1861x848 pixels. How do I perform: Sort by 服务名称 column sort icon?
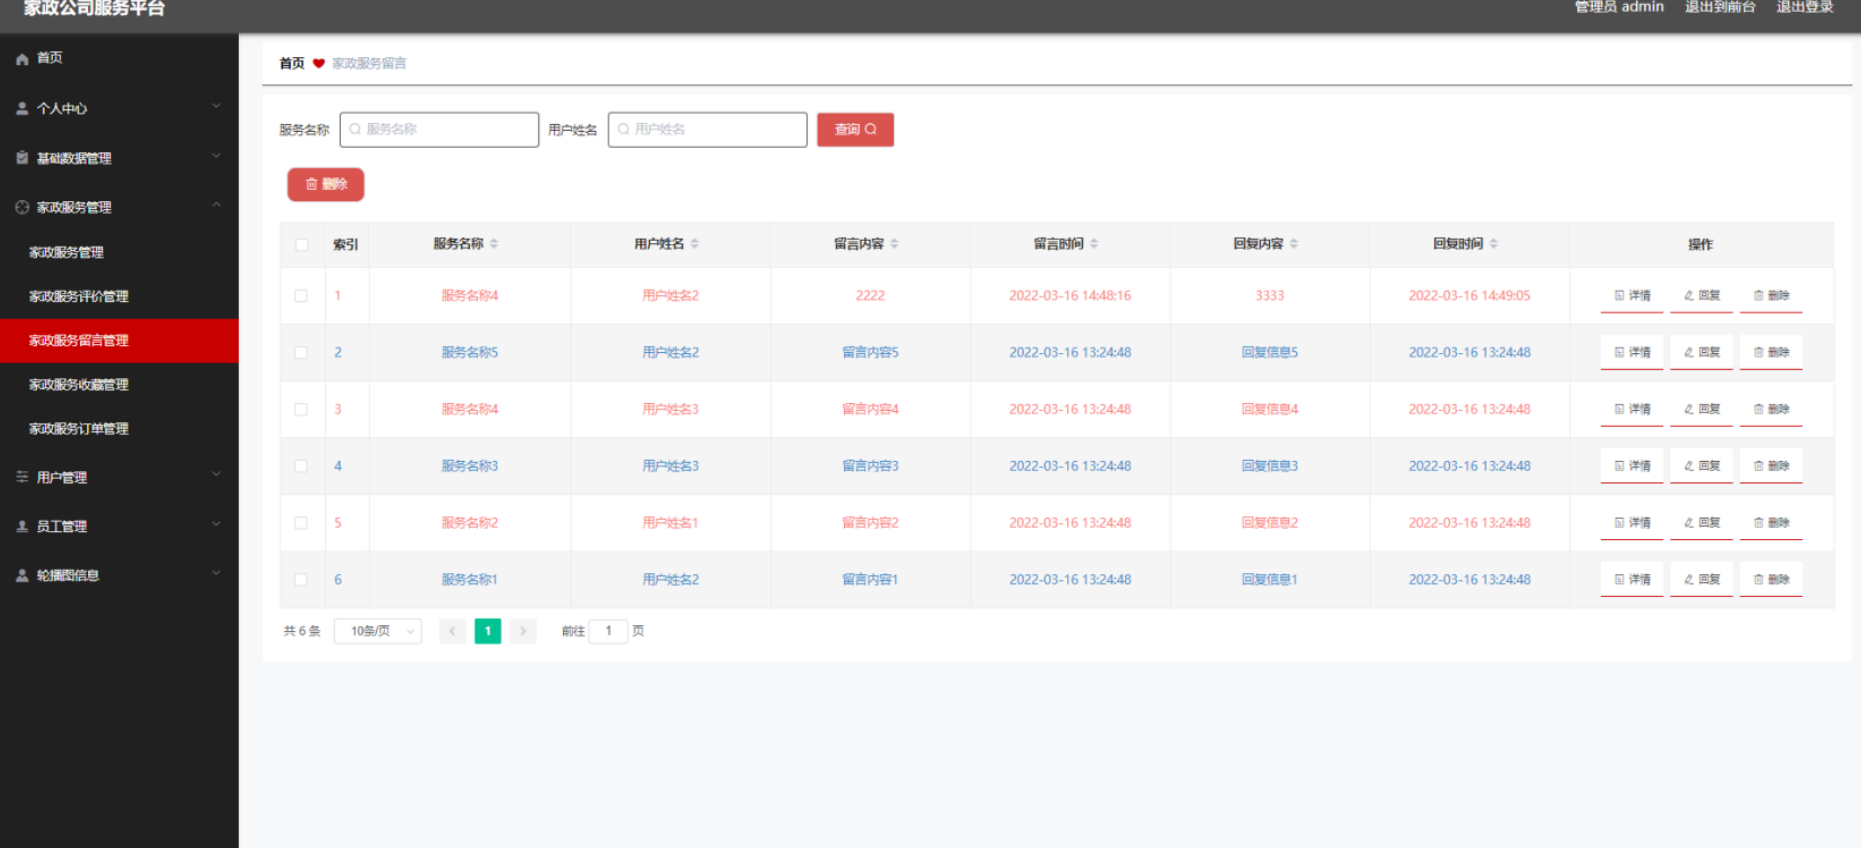point(494,244)
